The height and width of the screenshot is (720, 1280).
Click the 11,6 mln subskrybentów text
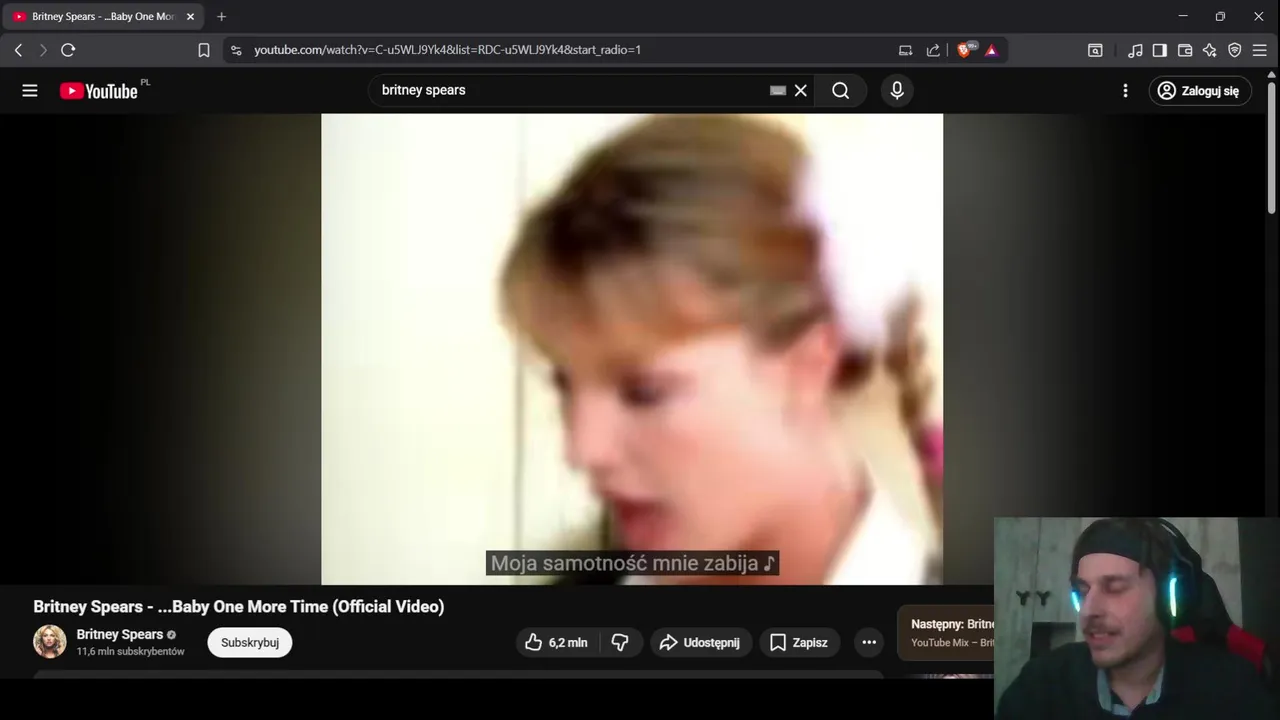point(131,651)
